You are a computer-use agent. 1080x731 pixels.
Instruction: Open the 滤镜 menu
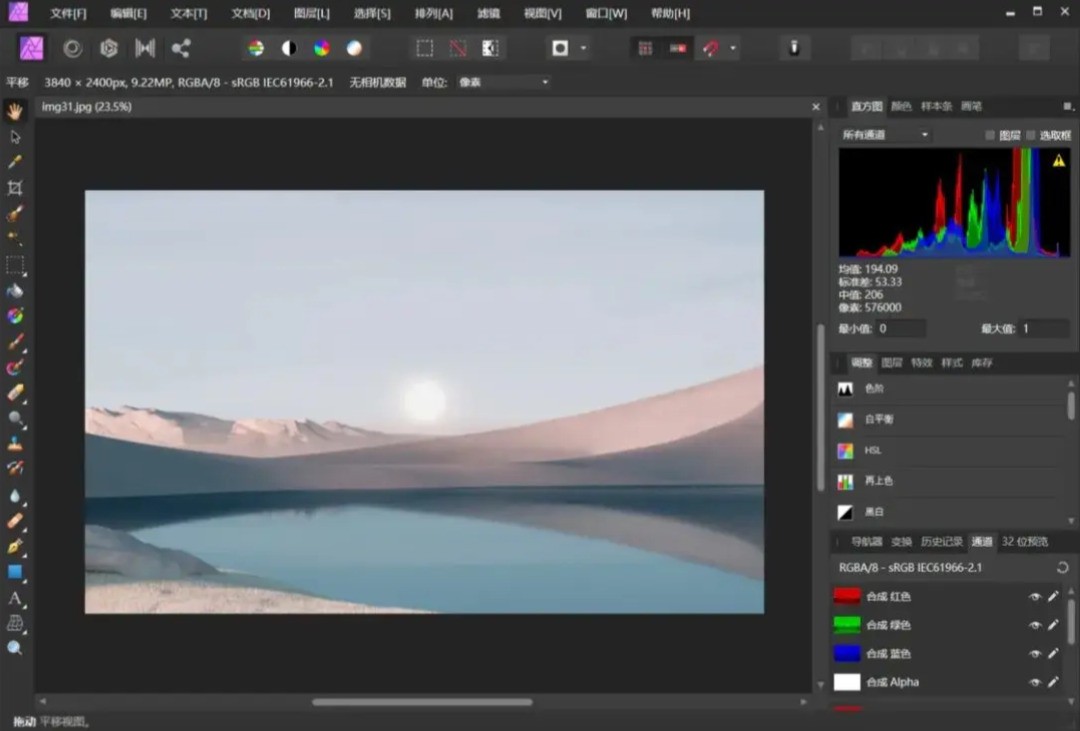point(488,14)
